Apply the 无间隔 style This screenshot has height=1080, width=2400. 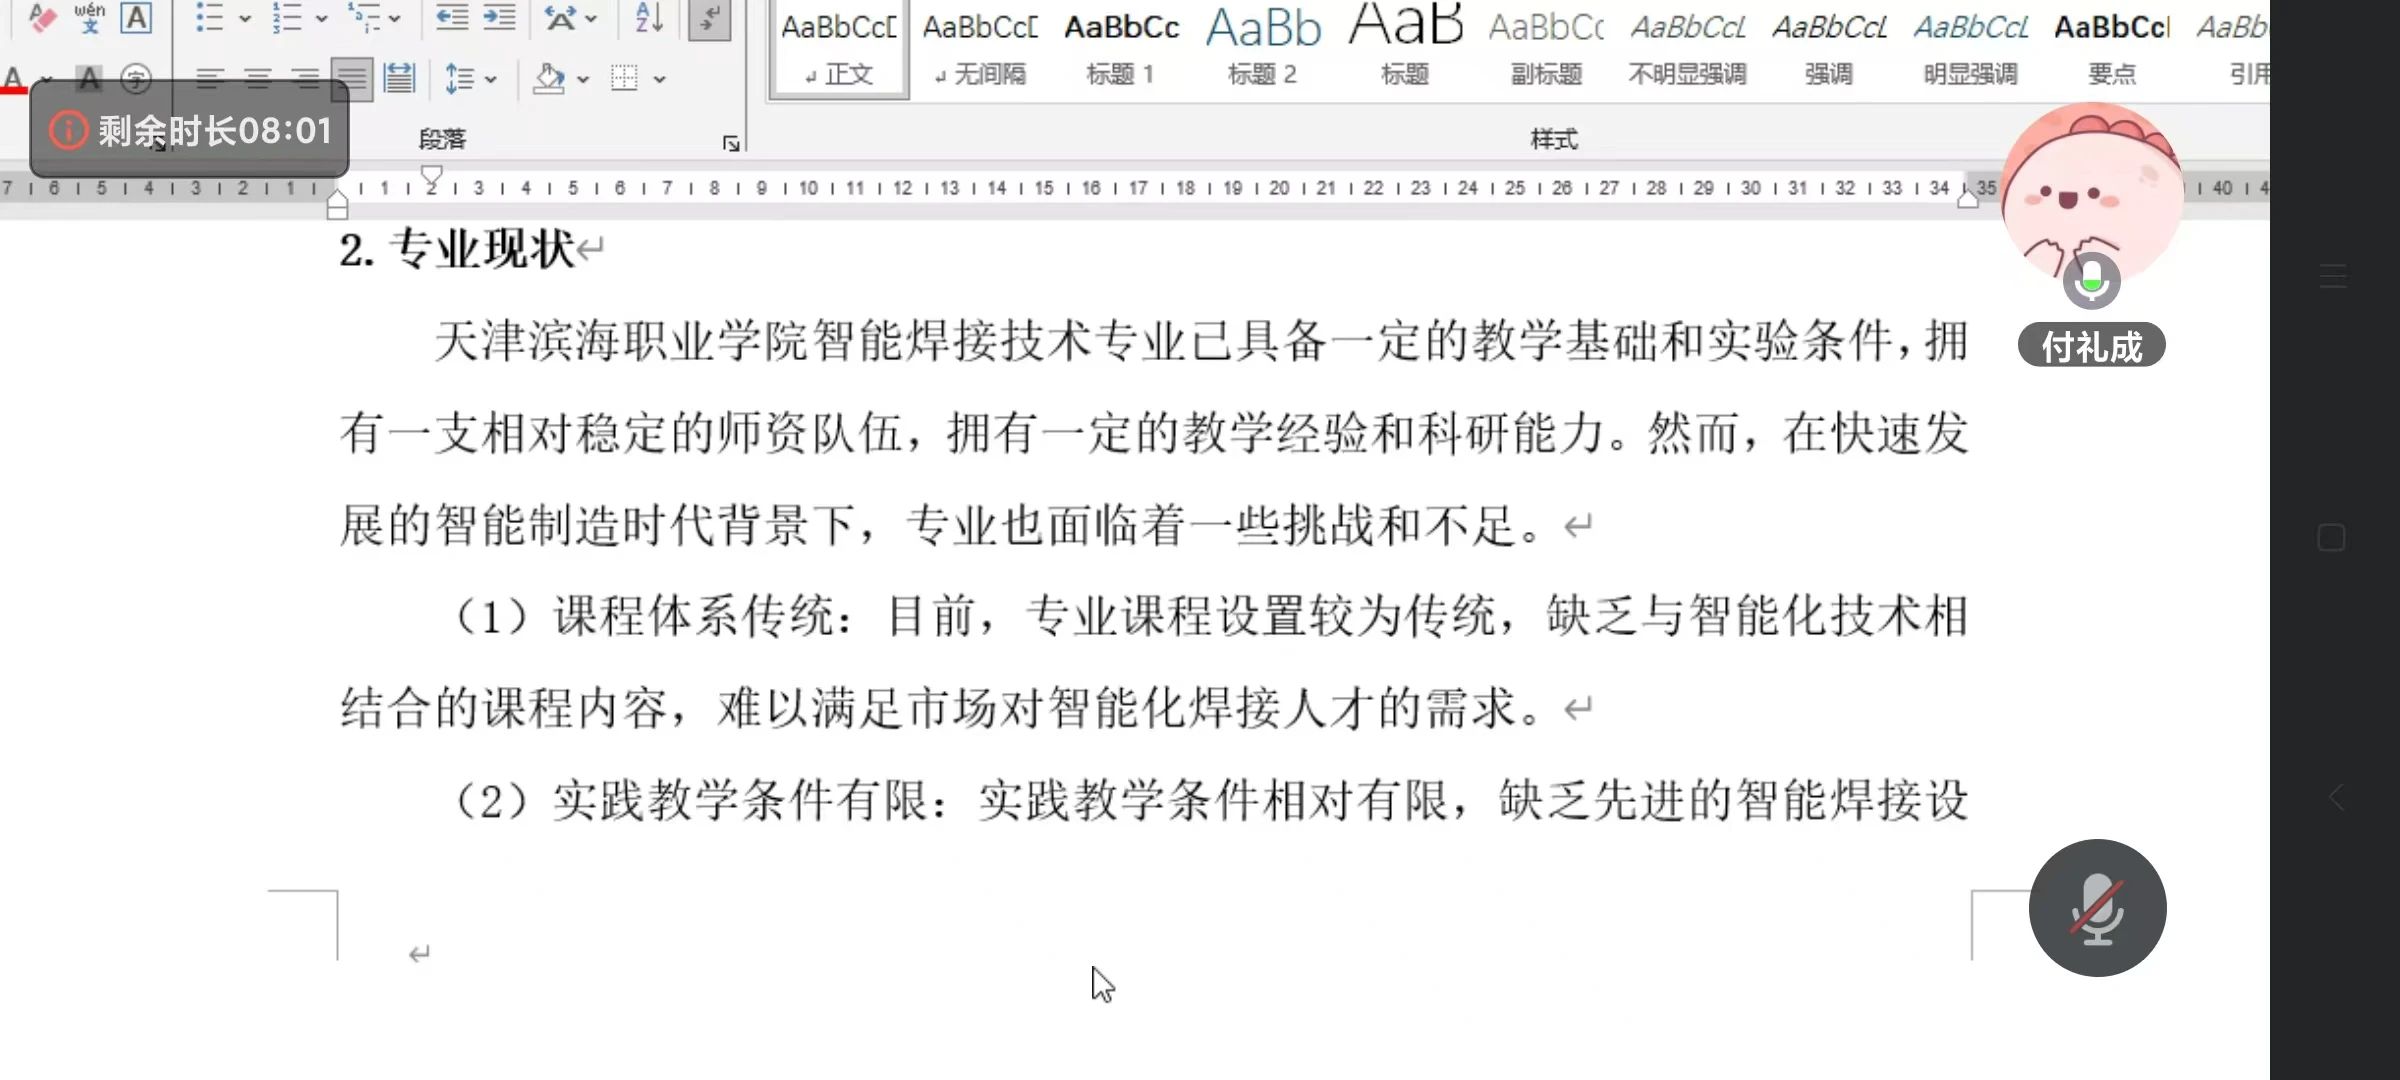pyautogui.click(x=980, y=48)
